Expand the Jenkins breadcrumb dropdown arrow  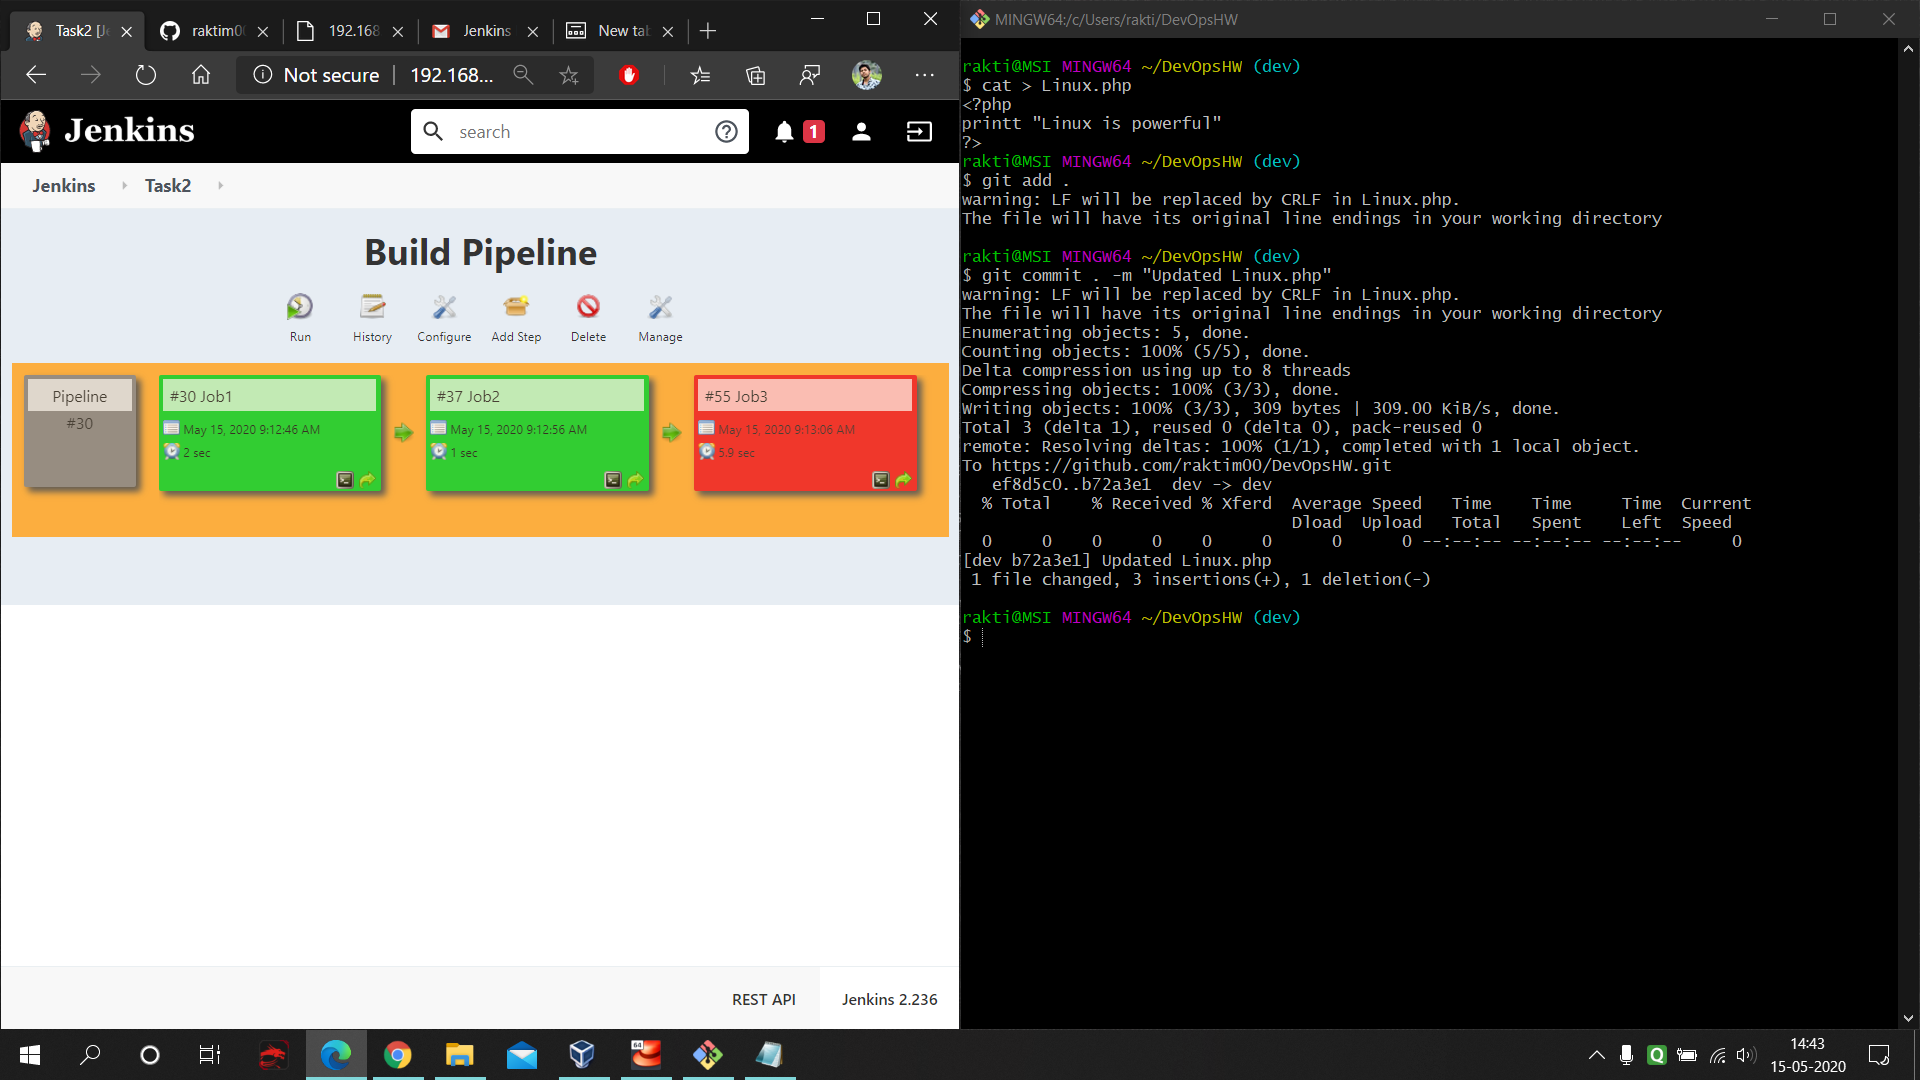coord(124,186)
